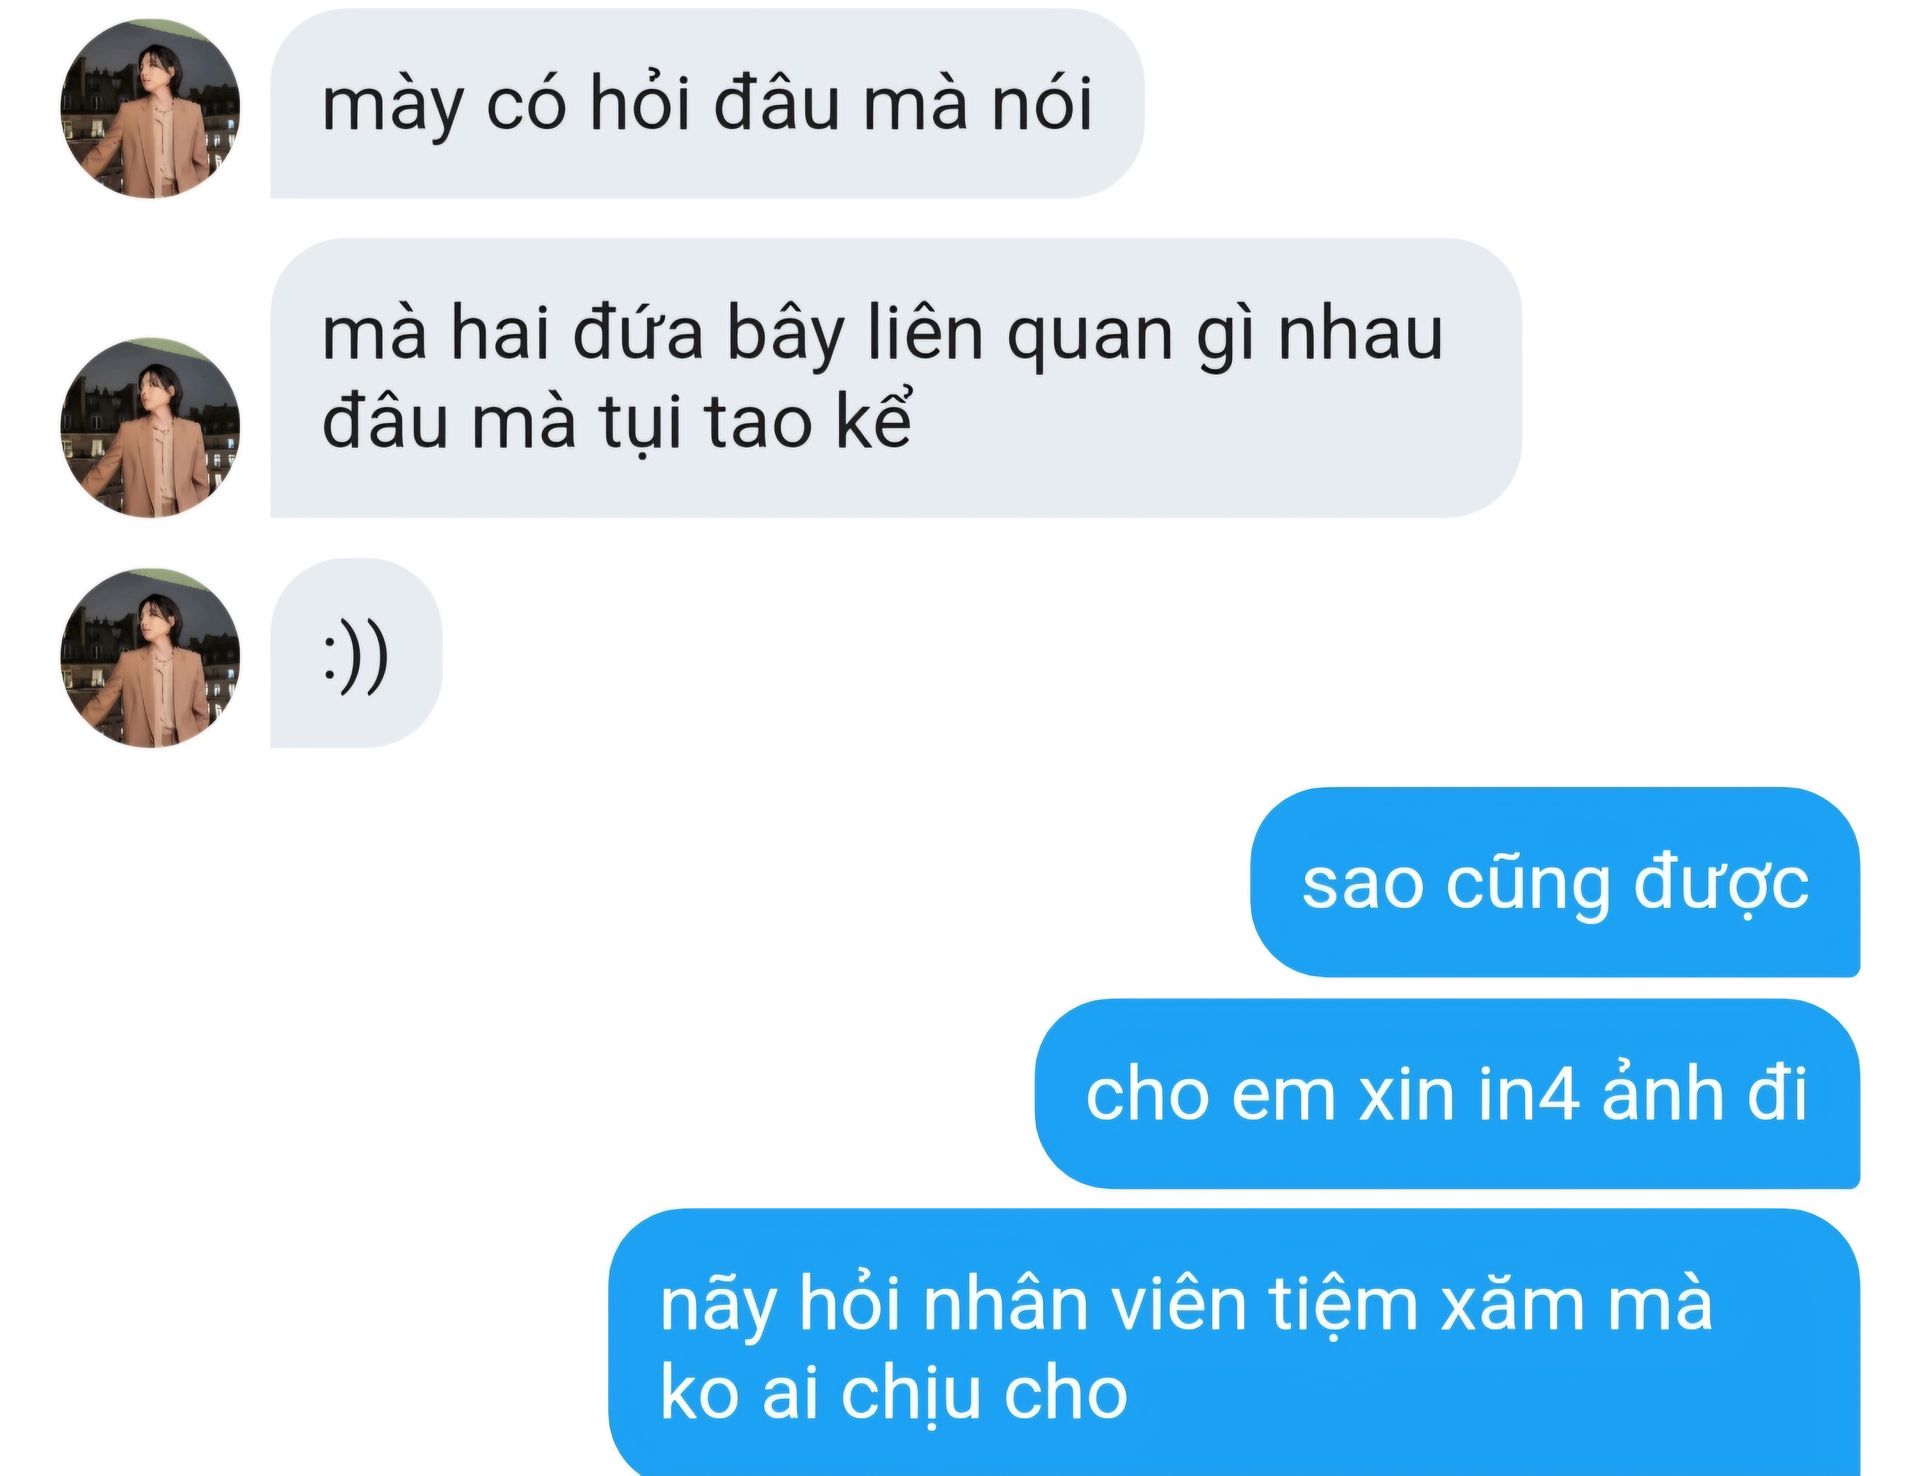Select the message line "mà hai đứa bây liên quan gì nhau"
The width and height of the screenshot is (1920, 1476).
pos(882,334)
